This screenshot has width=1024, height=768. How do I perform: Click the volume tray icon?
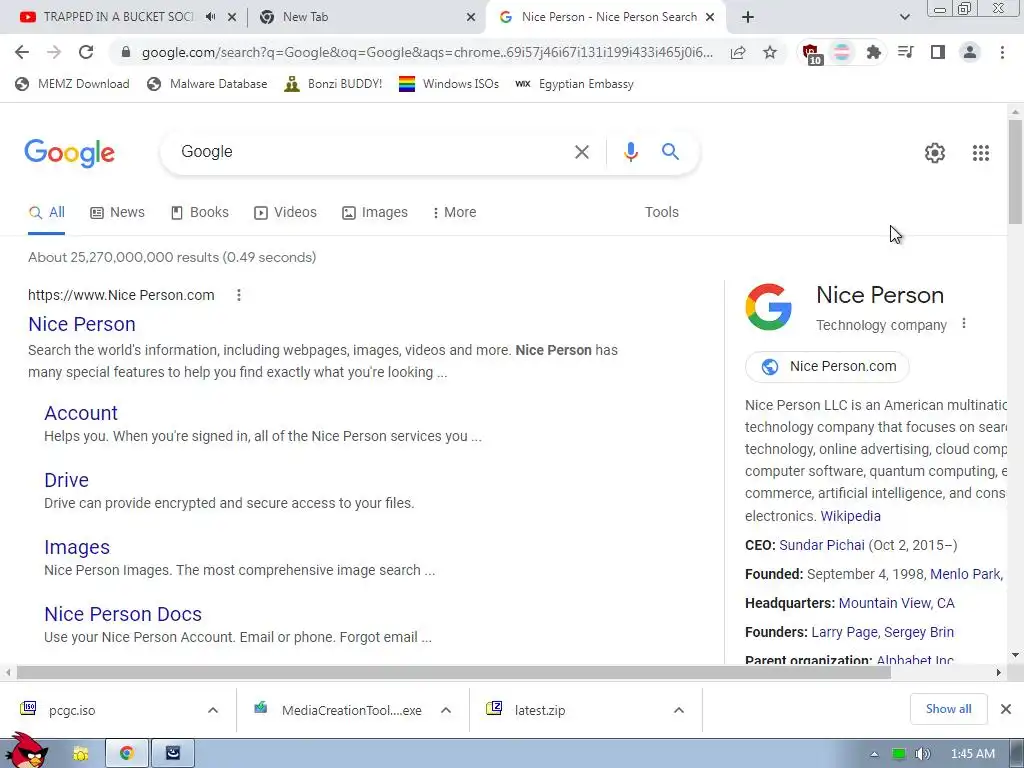tap(922, 754)
